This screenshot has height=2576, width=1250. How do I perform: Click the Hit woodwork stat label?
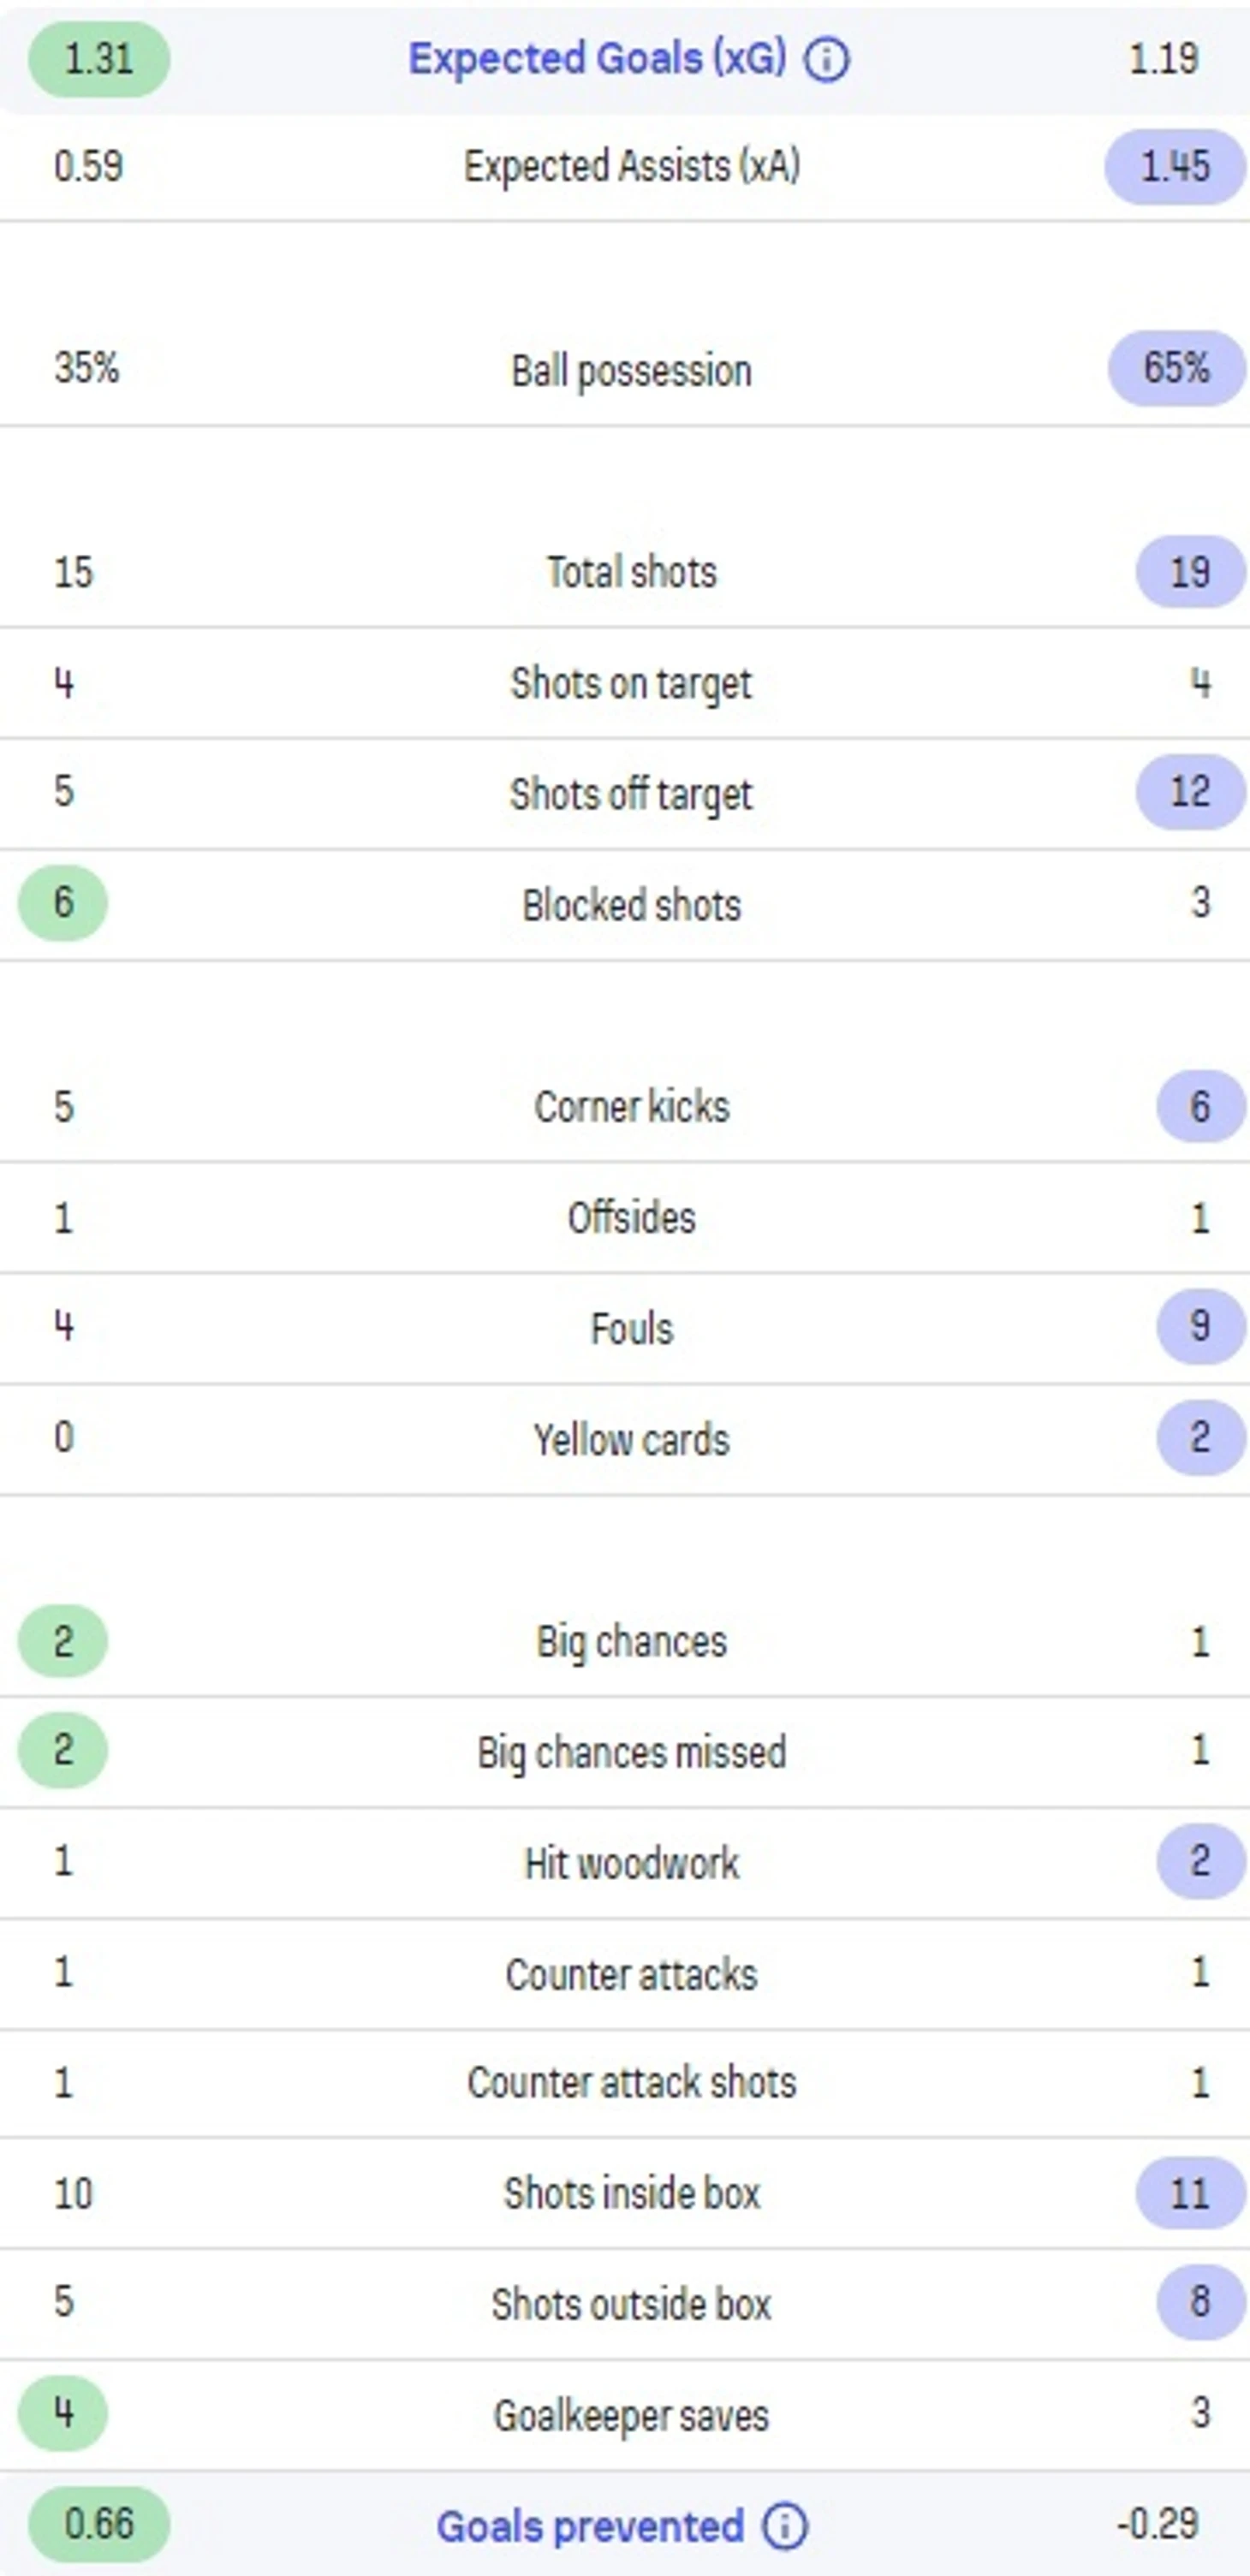coord(631,1863)
